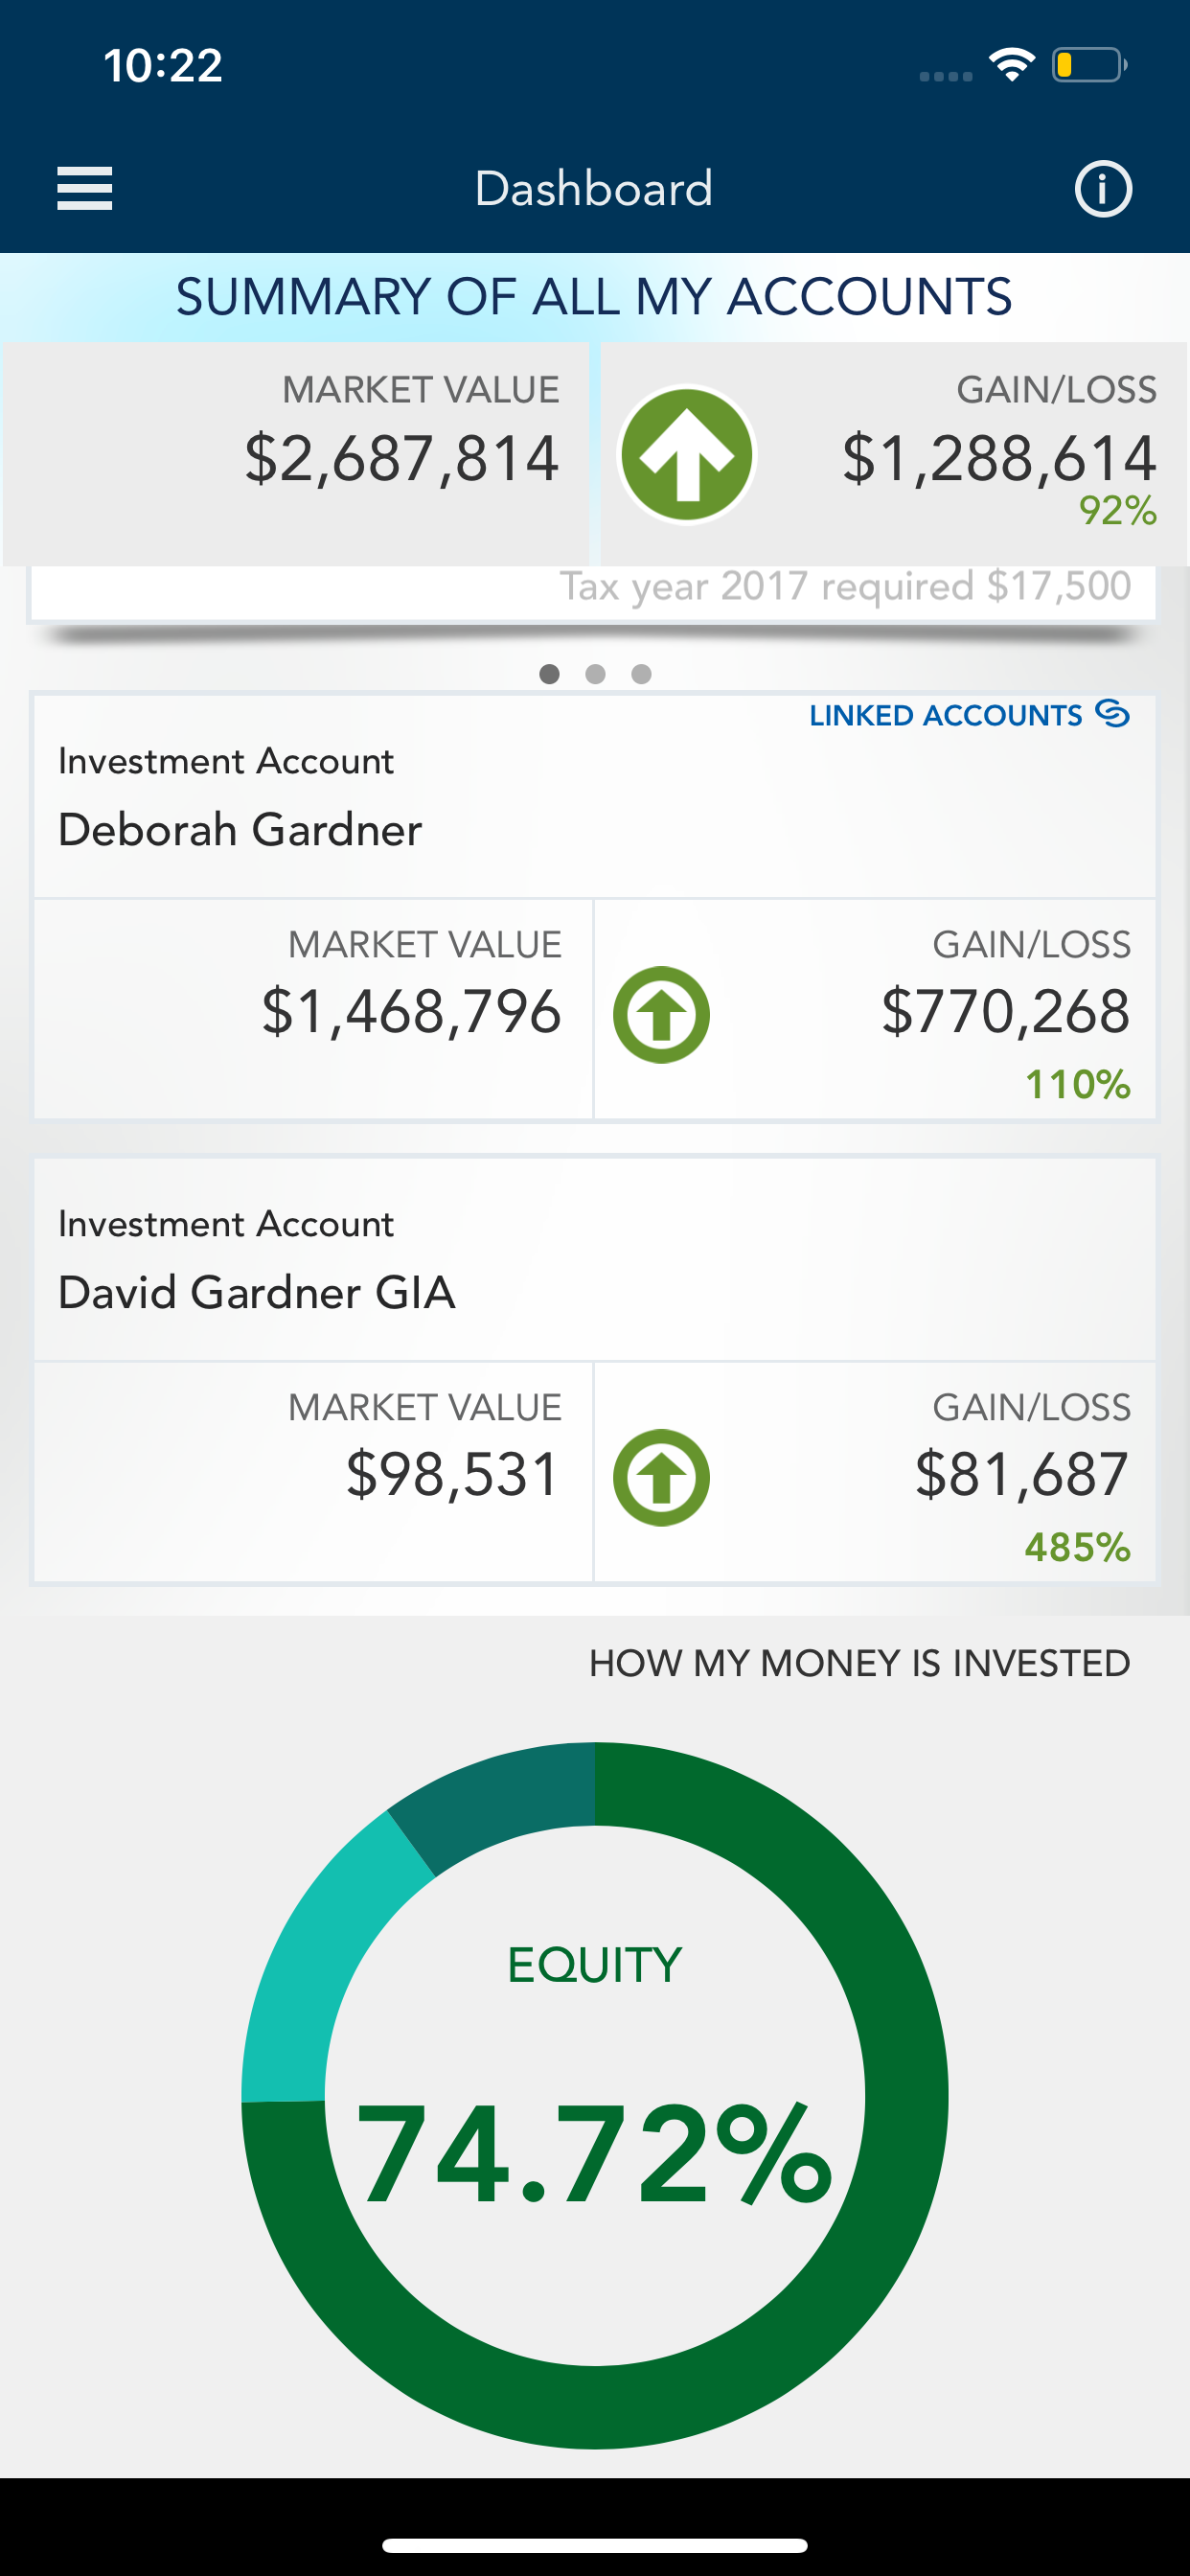
Task: Tap the Equity 74.72% chart center
Action: pos(595,2095)
